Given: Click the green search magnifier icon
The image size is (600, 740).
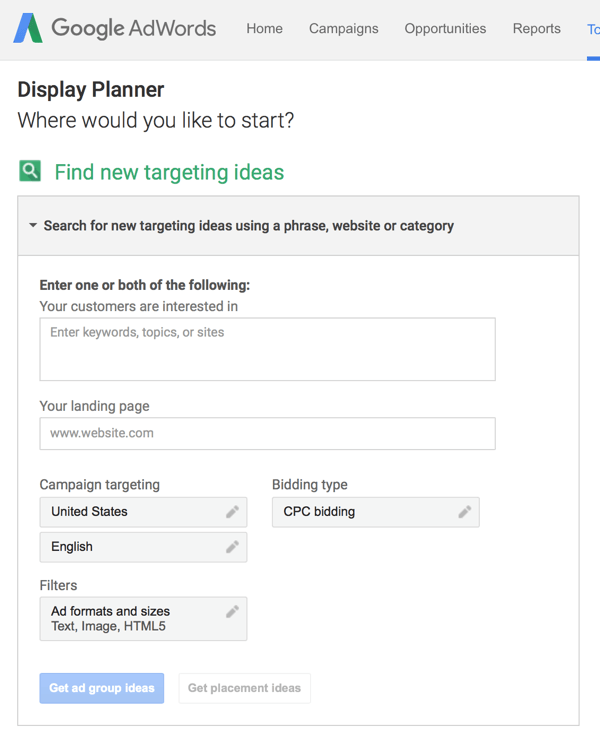Looking at the screenshot, I should pyautogui.click(x=30, y=171).
